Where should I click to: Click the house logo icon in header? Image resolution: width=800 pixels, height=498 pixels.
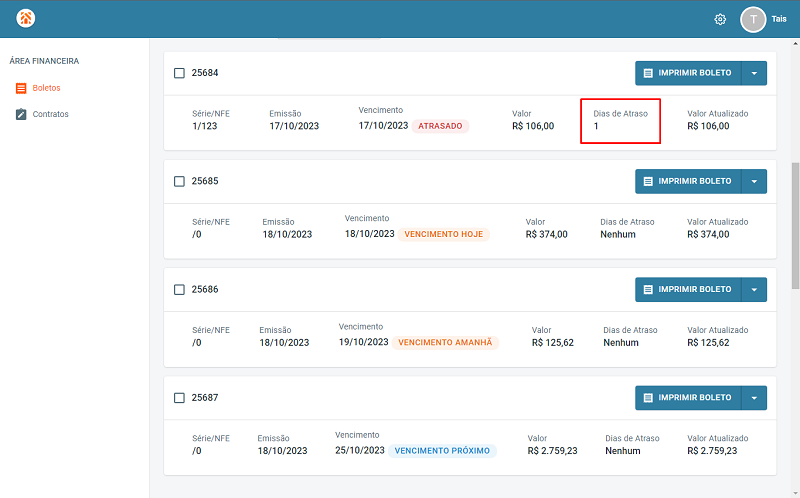tap(26, 19)
